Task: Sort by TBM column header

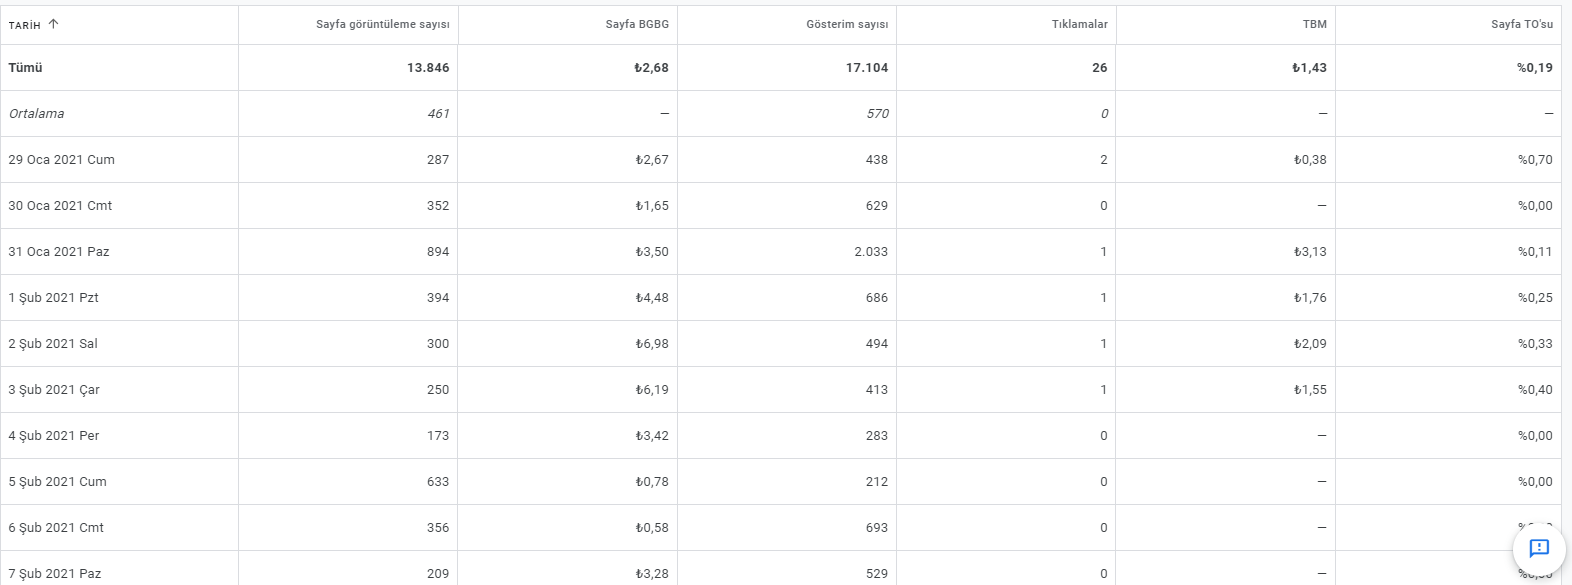Action: [x=1314, y=24]
